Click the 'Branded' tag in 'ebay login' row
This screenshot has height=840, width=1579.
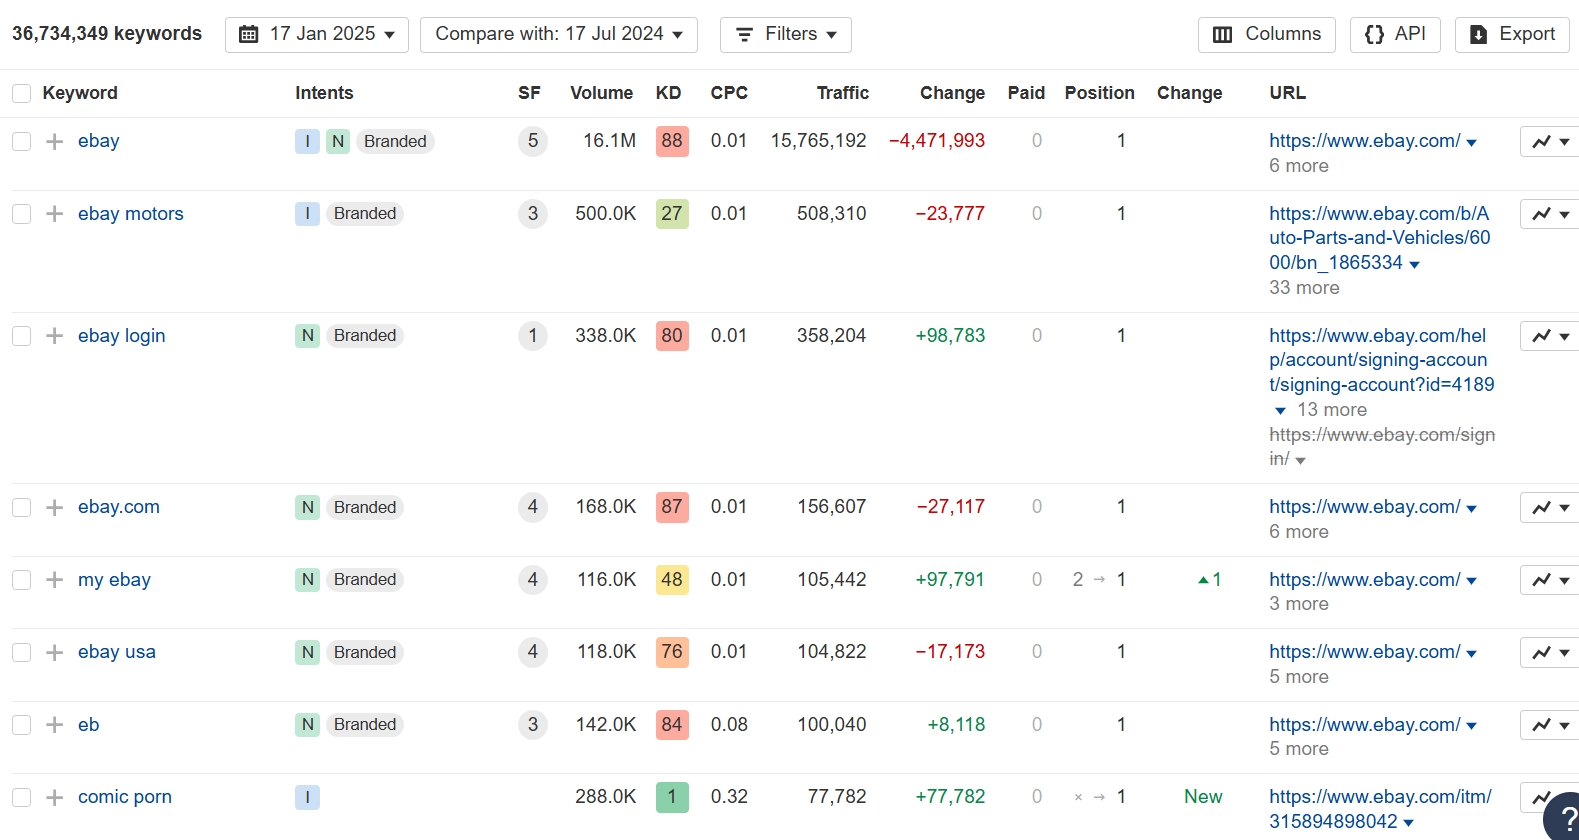click(365, 336)
